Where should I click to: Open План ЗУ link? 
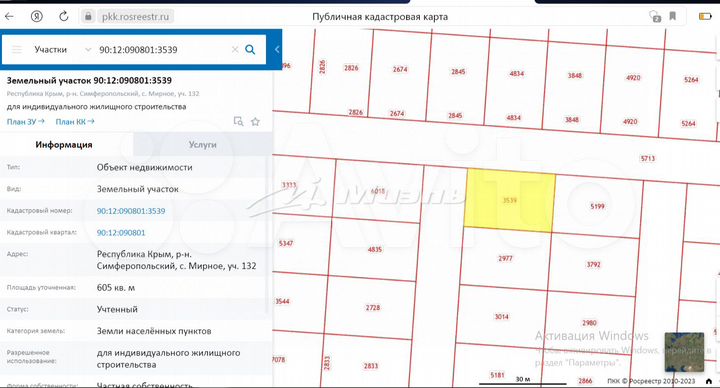click(25, 122)
